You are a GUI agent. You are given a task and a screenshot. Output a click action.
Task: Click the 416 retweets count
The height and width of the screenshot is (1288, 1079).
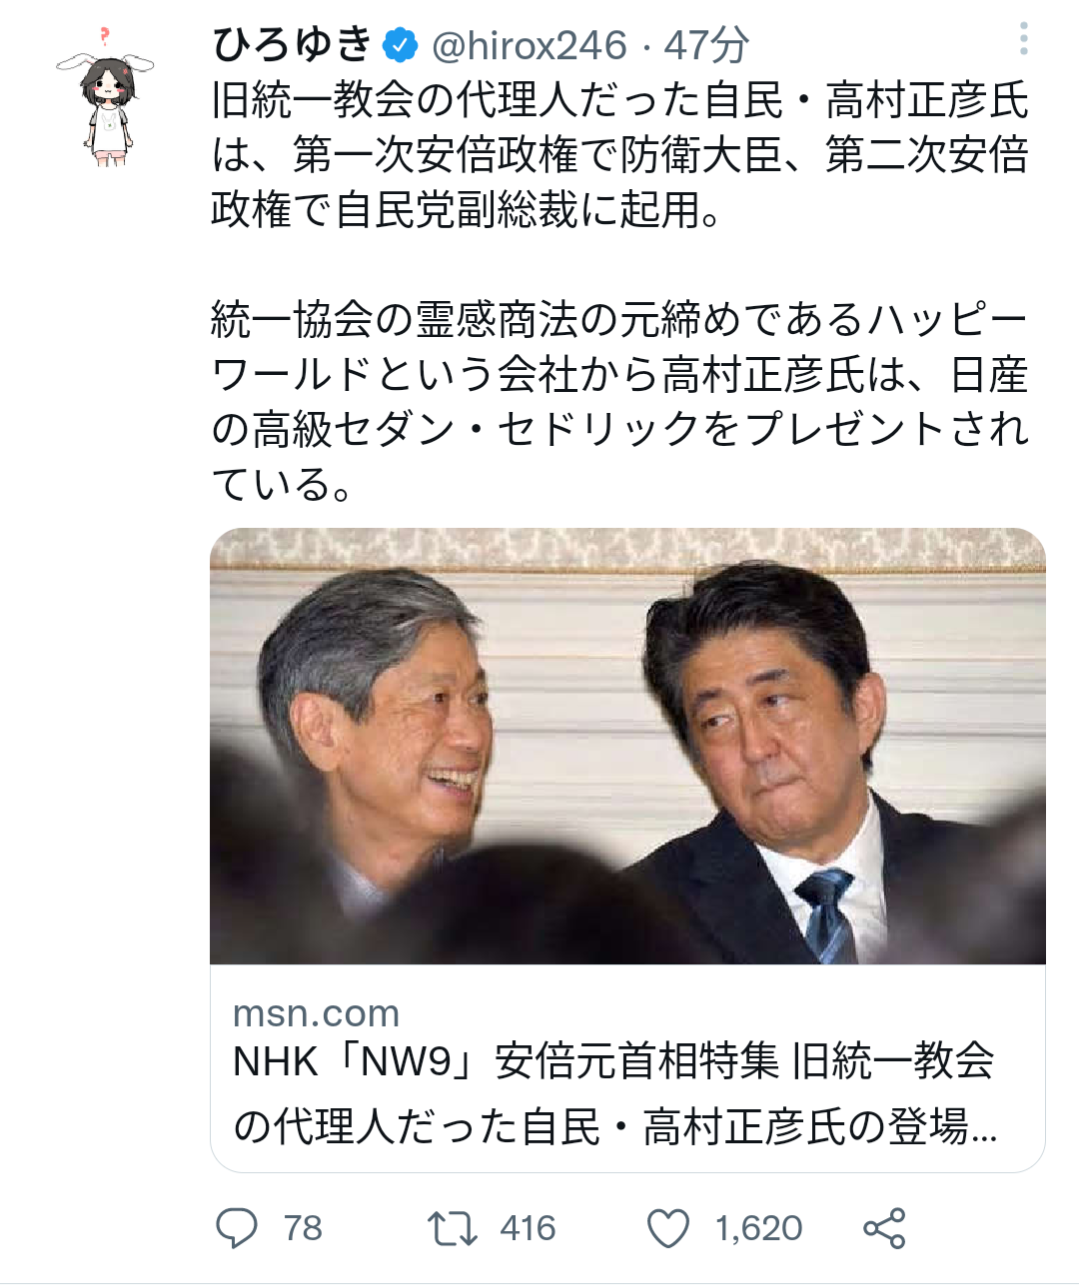[527, 1228]
